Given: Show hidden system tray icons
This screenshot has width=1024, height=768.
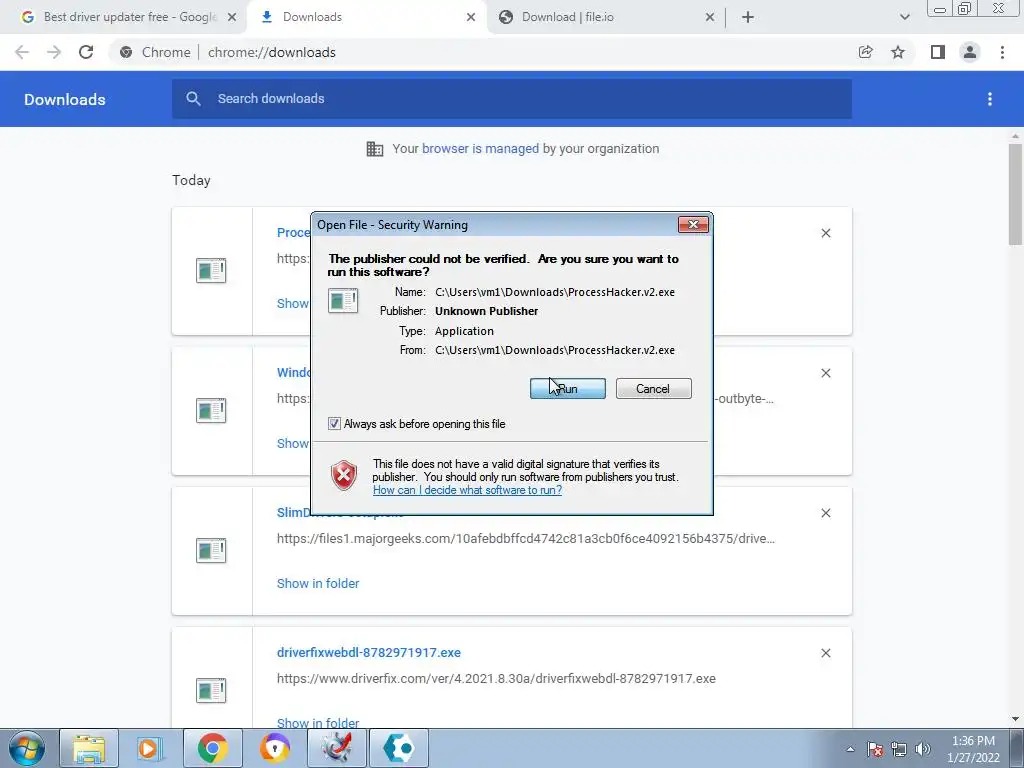Looking at the screenshot, I should click(x=850, y=749).
